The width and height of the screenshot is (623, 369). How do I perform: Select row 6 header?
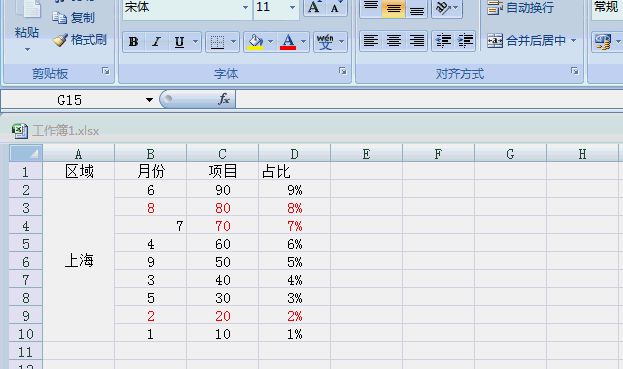click(26, 262)
